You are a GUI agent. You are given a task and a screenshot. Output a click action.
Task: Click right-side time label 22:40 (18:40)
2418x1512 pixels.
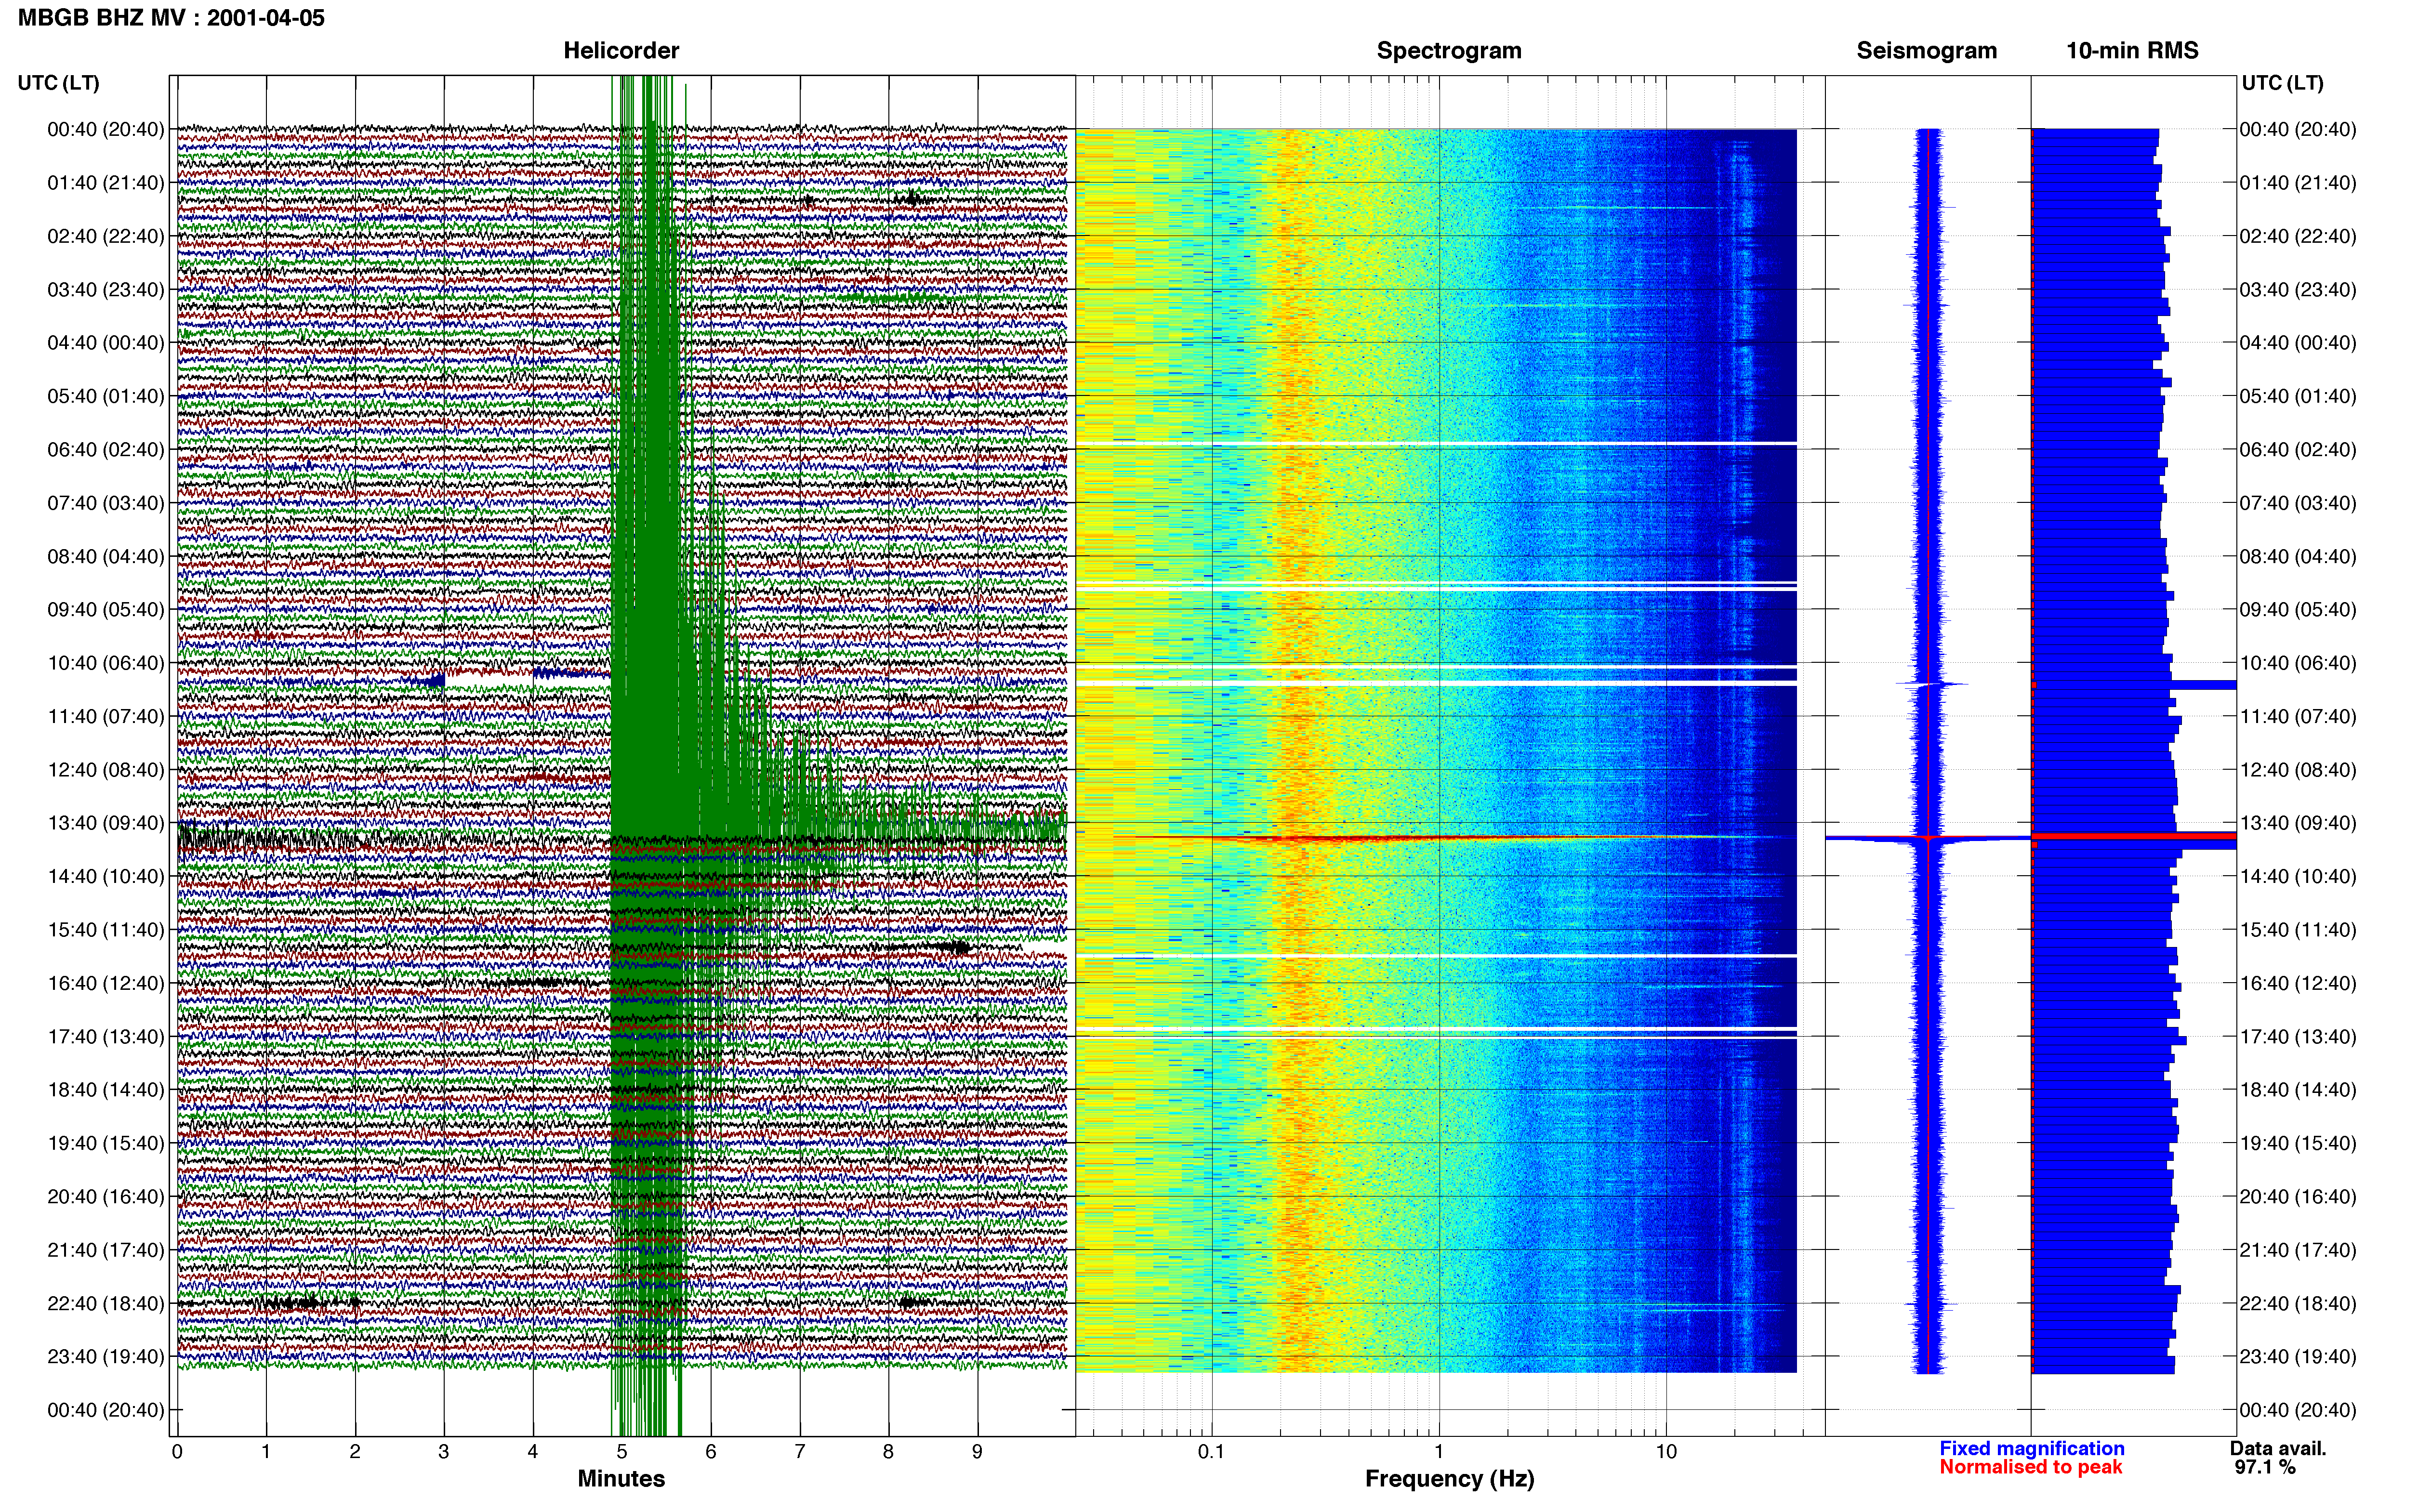click(2298, 1303)
